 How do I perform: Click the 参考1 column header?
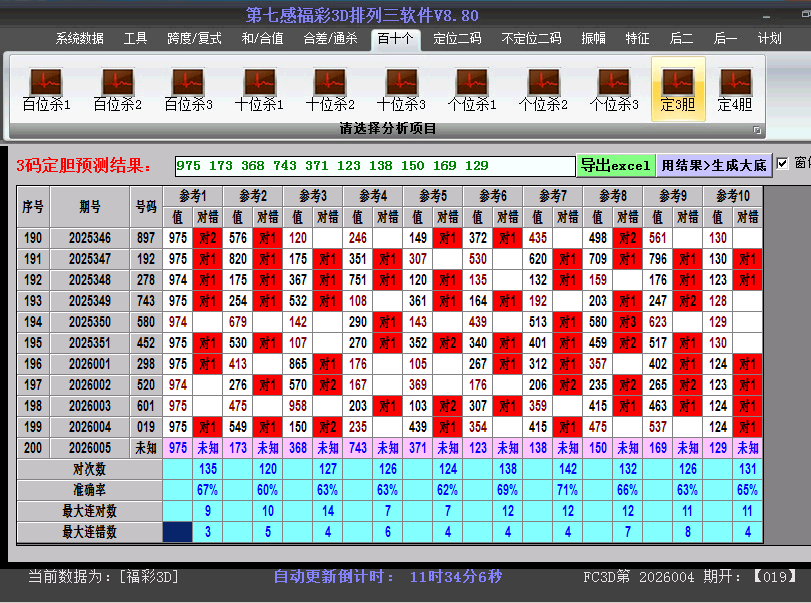pyautogui.click(x=192, y=195)
